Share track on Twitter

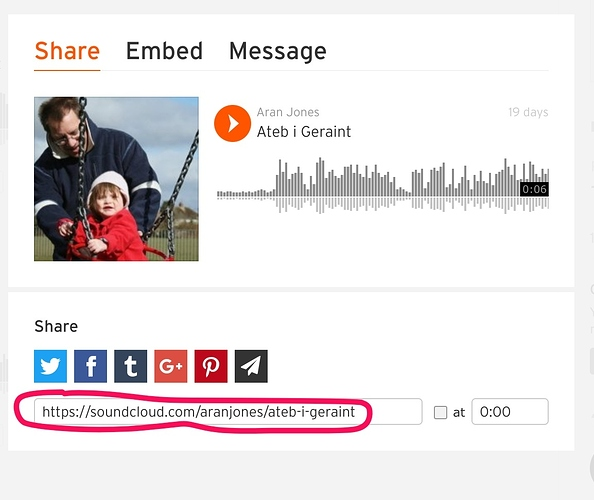pyautogui.click(x=50, y=366)
